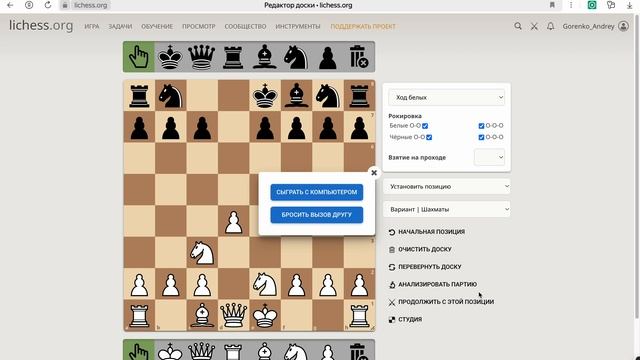The image size is (640, 360).
Task: Pick the black pawn from top palette
Action: point(327,57)
